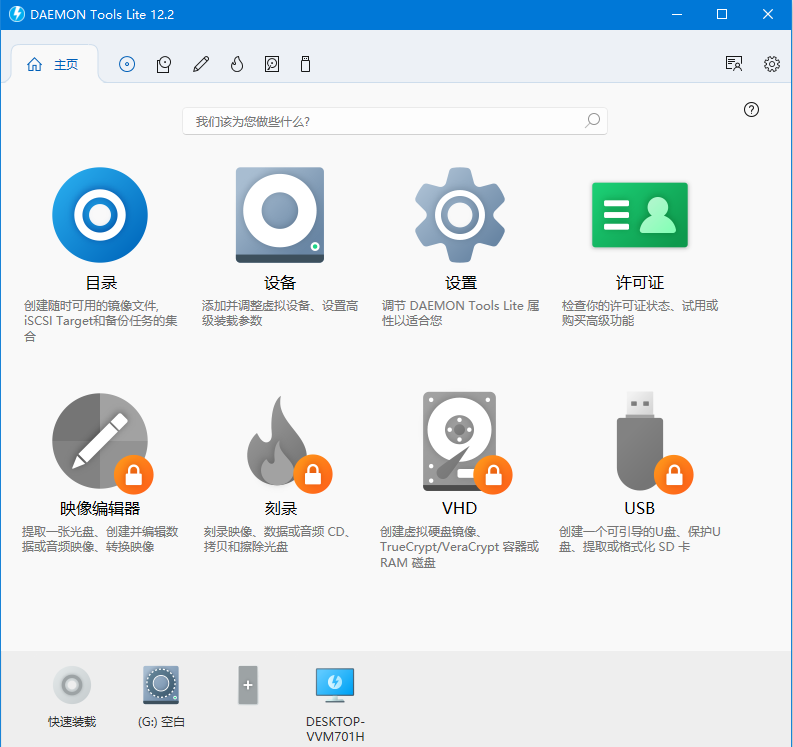Open the 刻录 (Burn) flame tile
The height and width of the screenshot is (747, 793).
pos(280,441)
